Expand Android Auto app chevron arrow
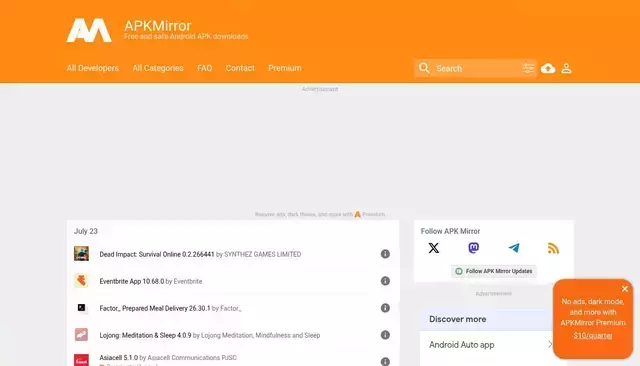The image size is (640, 366). [550, 344]
